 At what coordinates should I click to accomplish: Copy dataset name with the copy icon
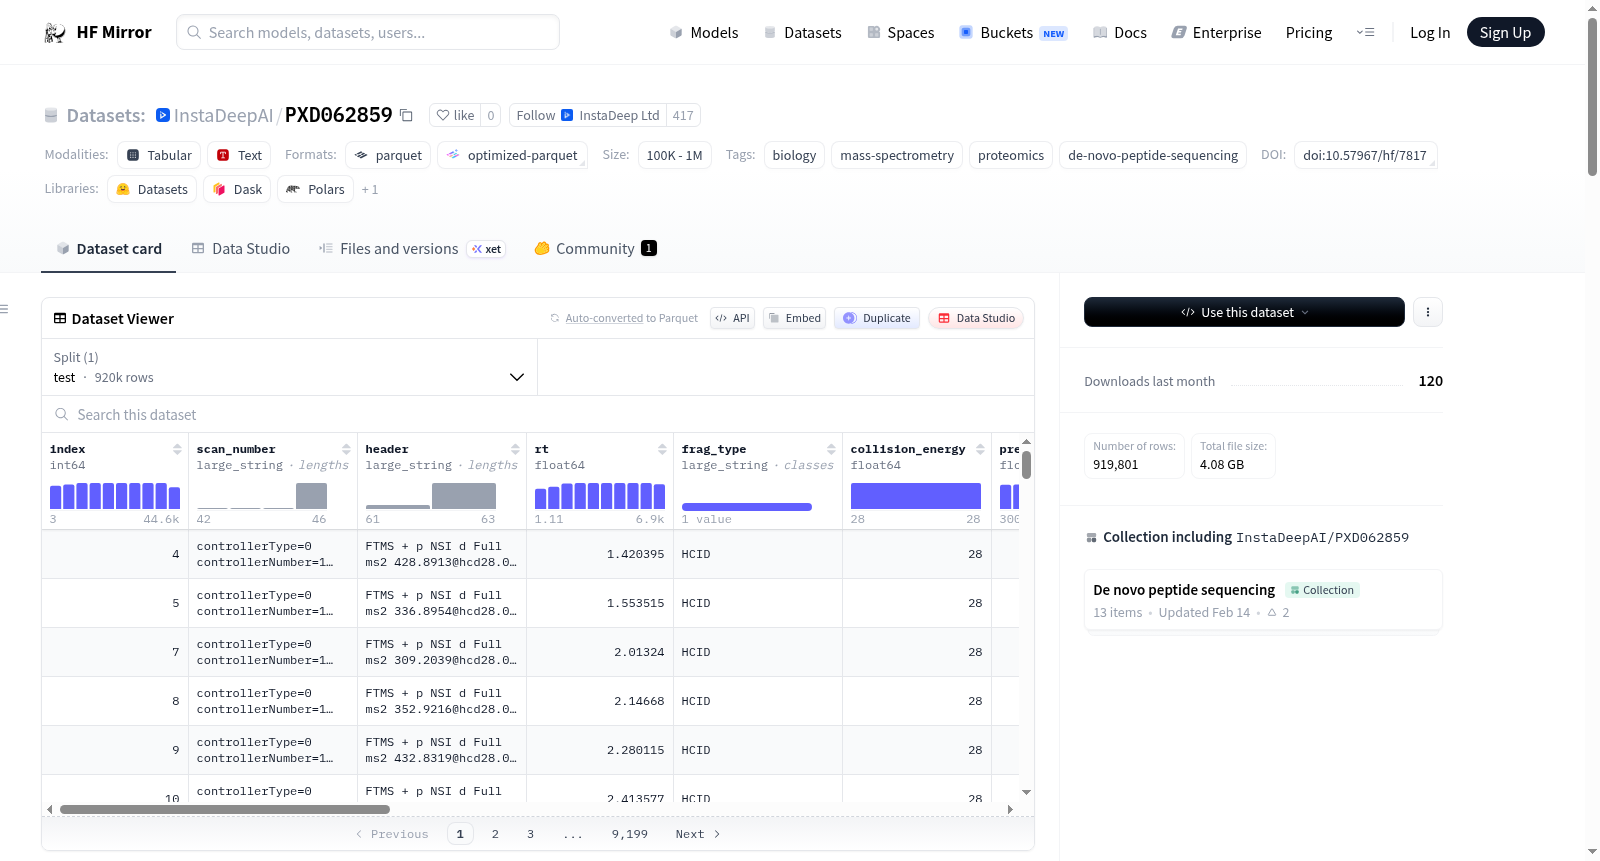(406, 115)
